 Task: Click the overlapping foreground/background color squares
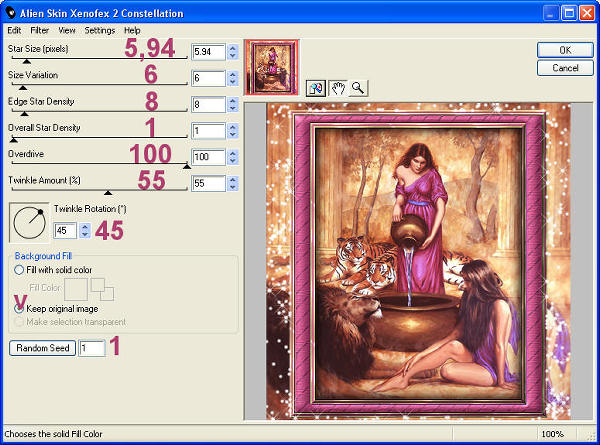(102, 289)
